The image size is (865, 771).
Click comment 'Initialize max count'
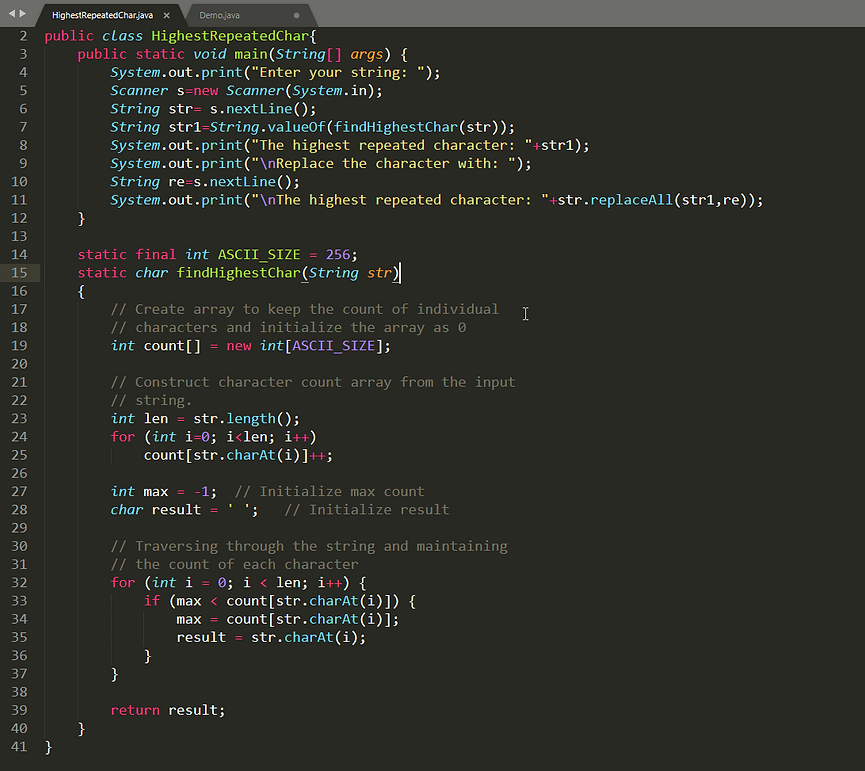[342, 491]
